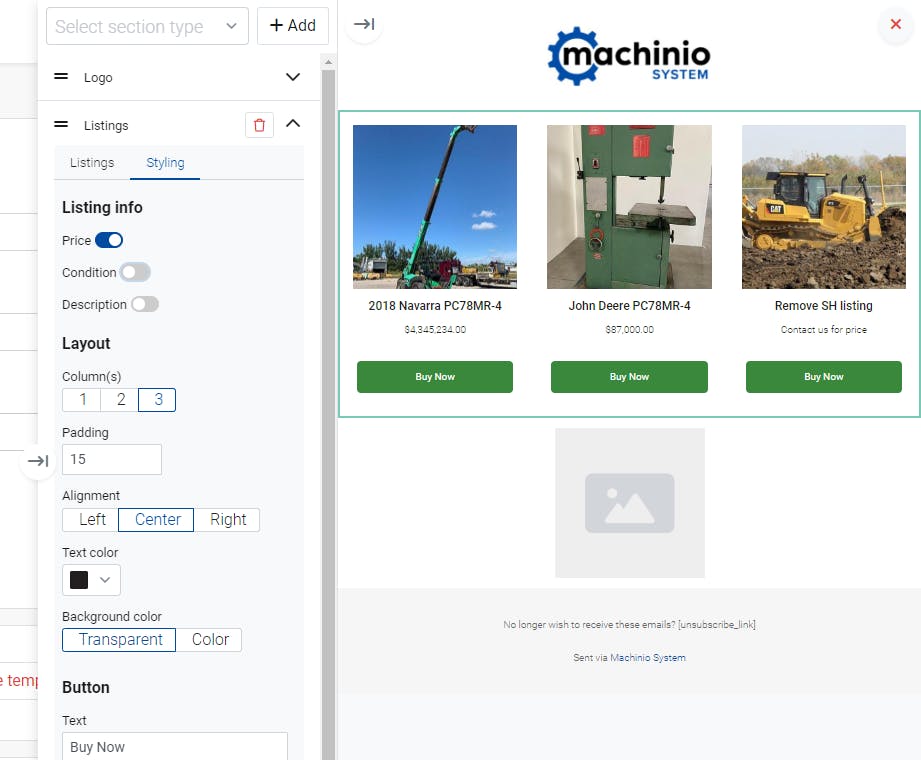921x760 pixels.
Task: Expand the Logo section chevron
Action: [x=292, y=77]
